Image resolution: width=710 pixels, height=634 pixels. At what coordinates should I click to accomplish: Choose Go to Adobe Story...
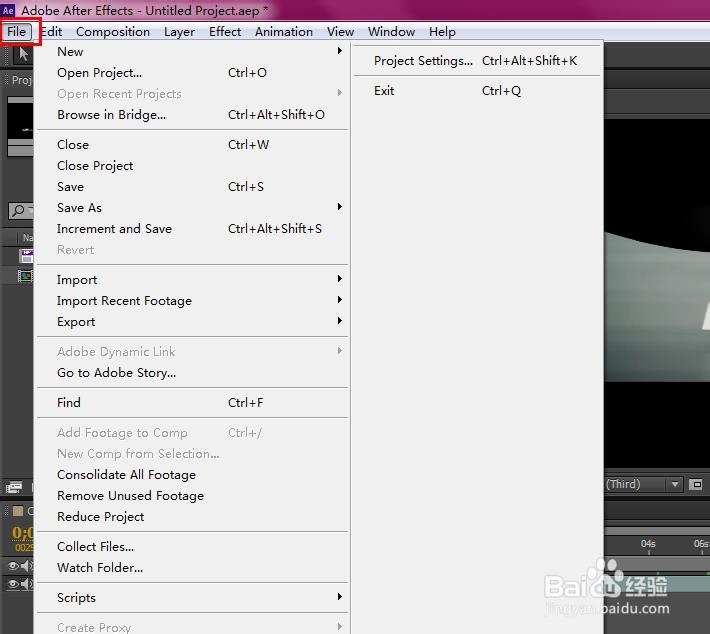[192, 373]
